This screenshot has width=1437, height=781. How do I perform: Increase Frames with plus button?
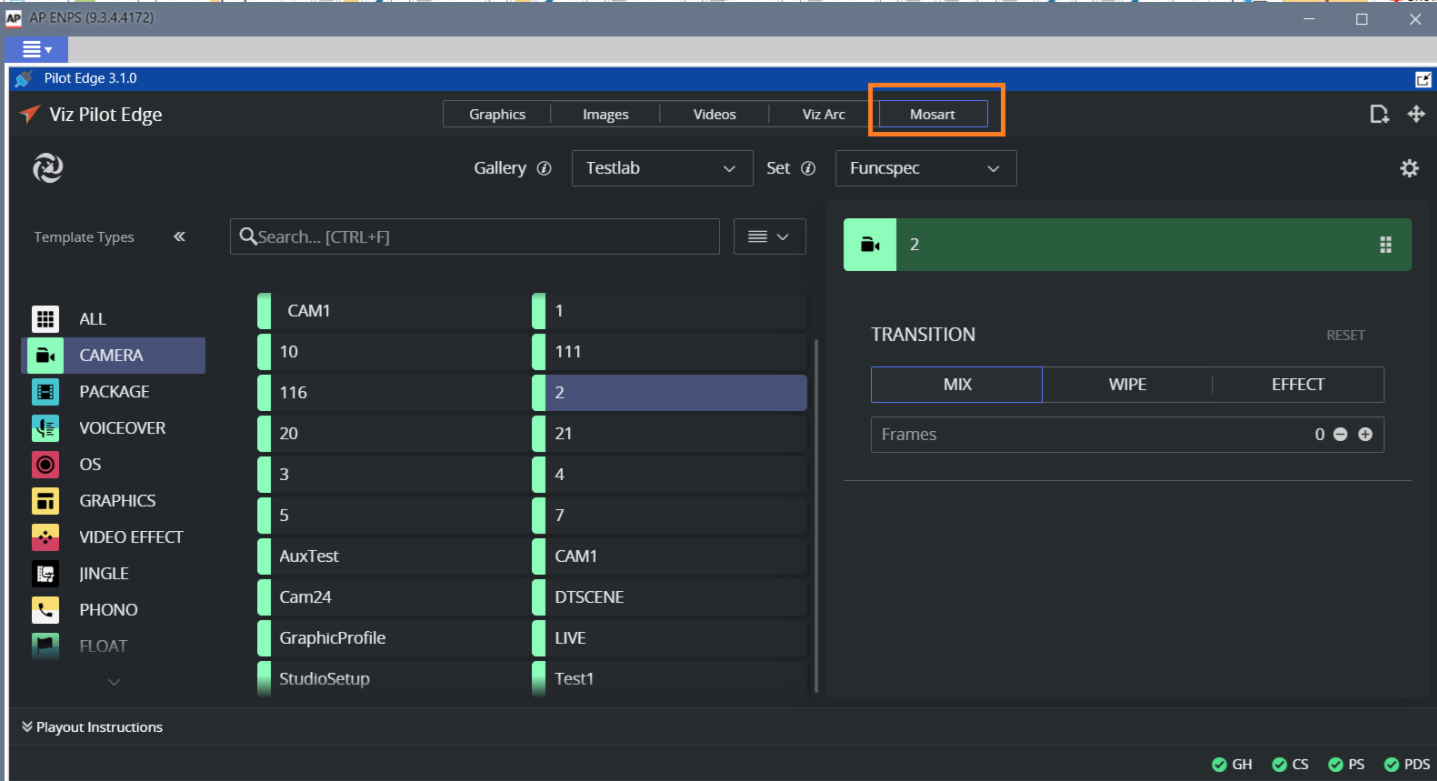click(x=1365, y=435)
